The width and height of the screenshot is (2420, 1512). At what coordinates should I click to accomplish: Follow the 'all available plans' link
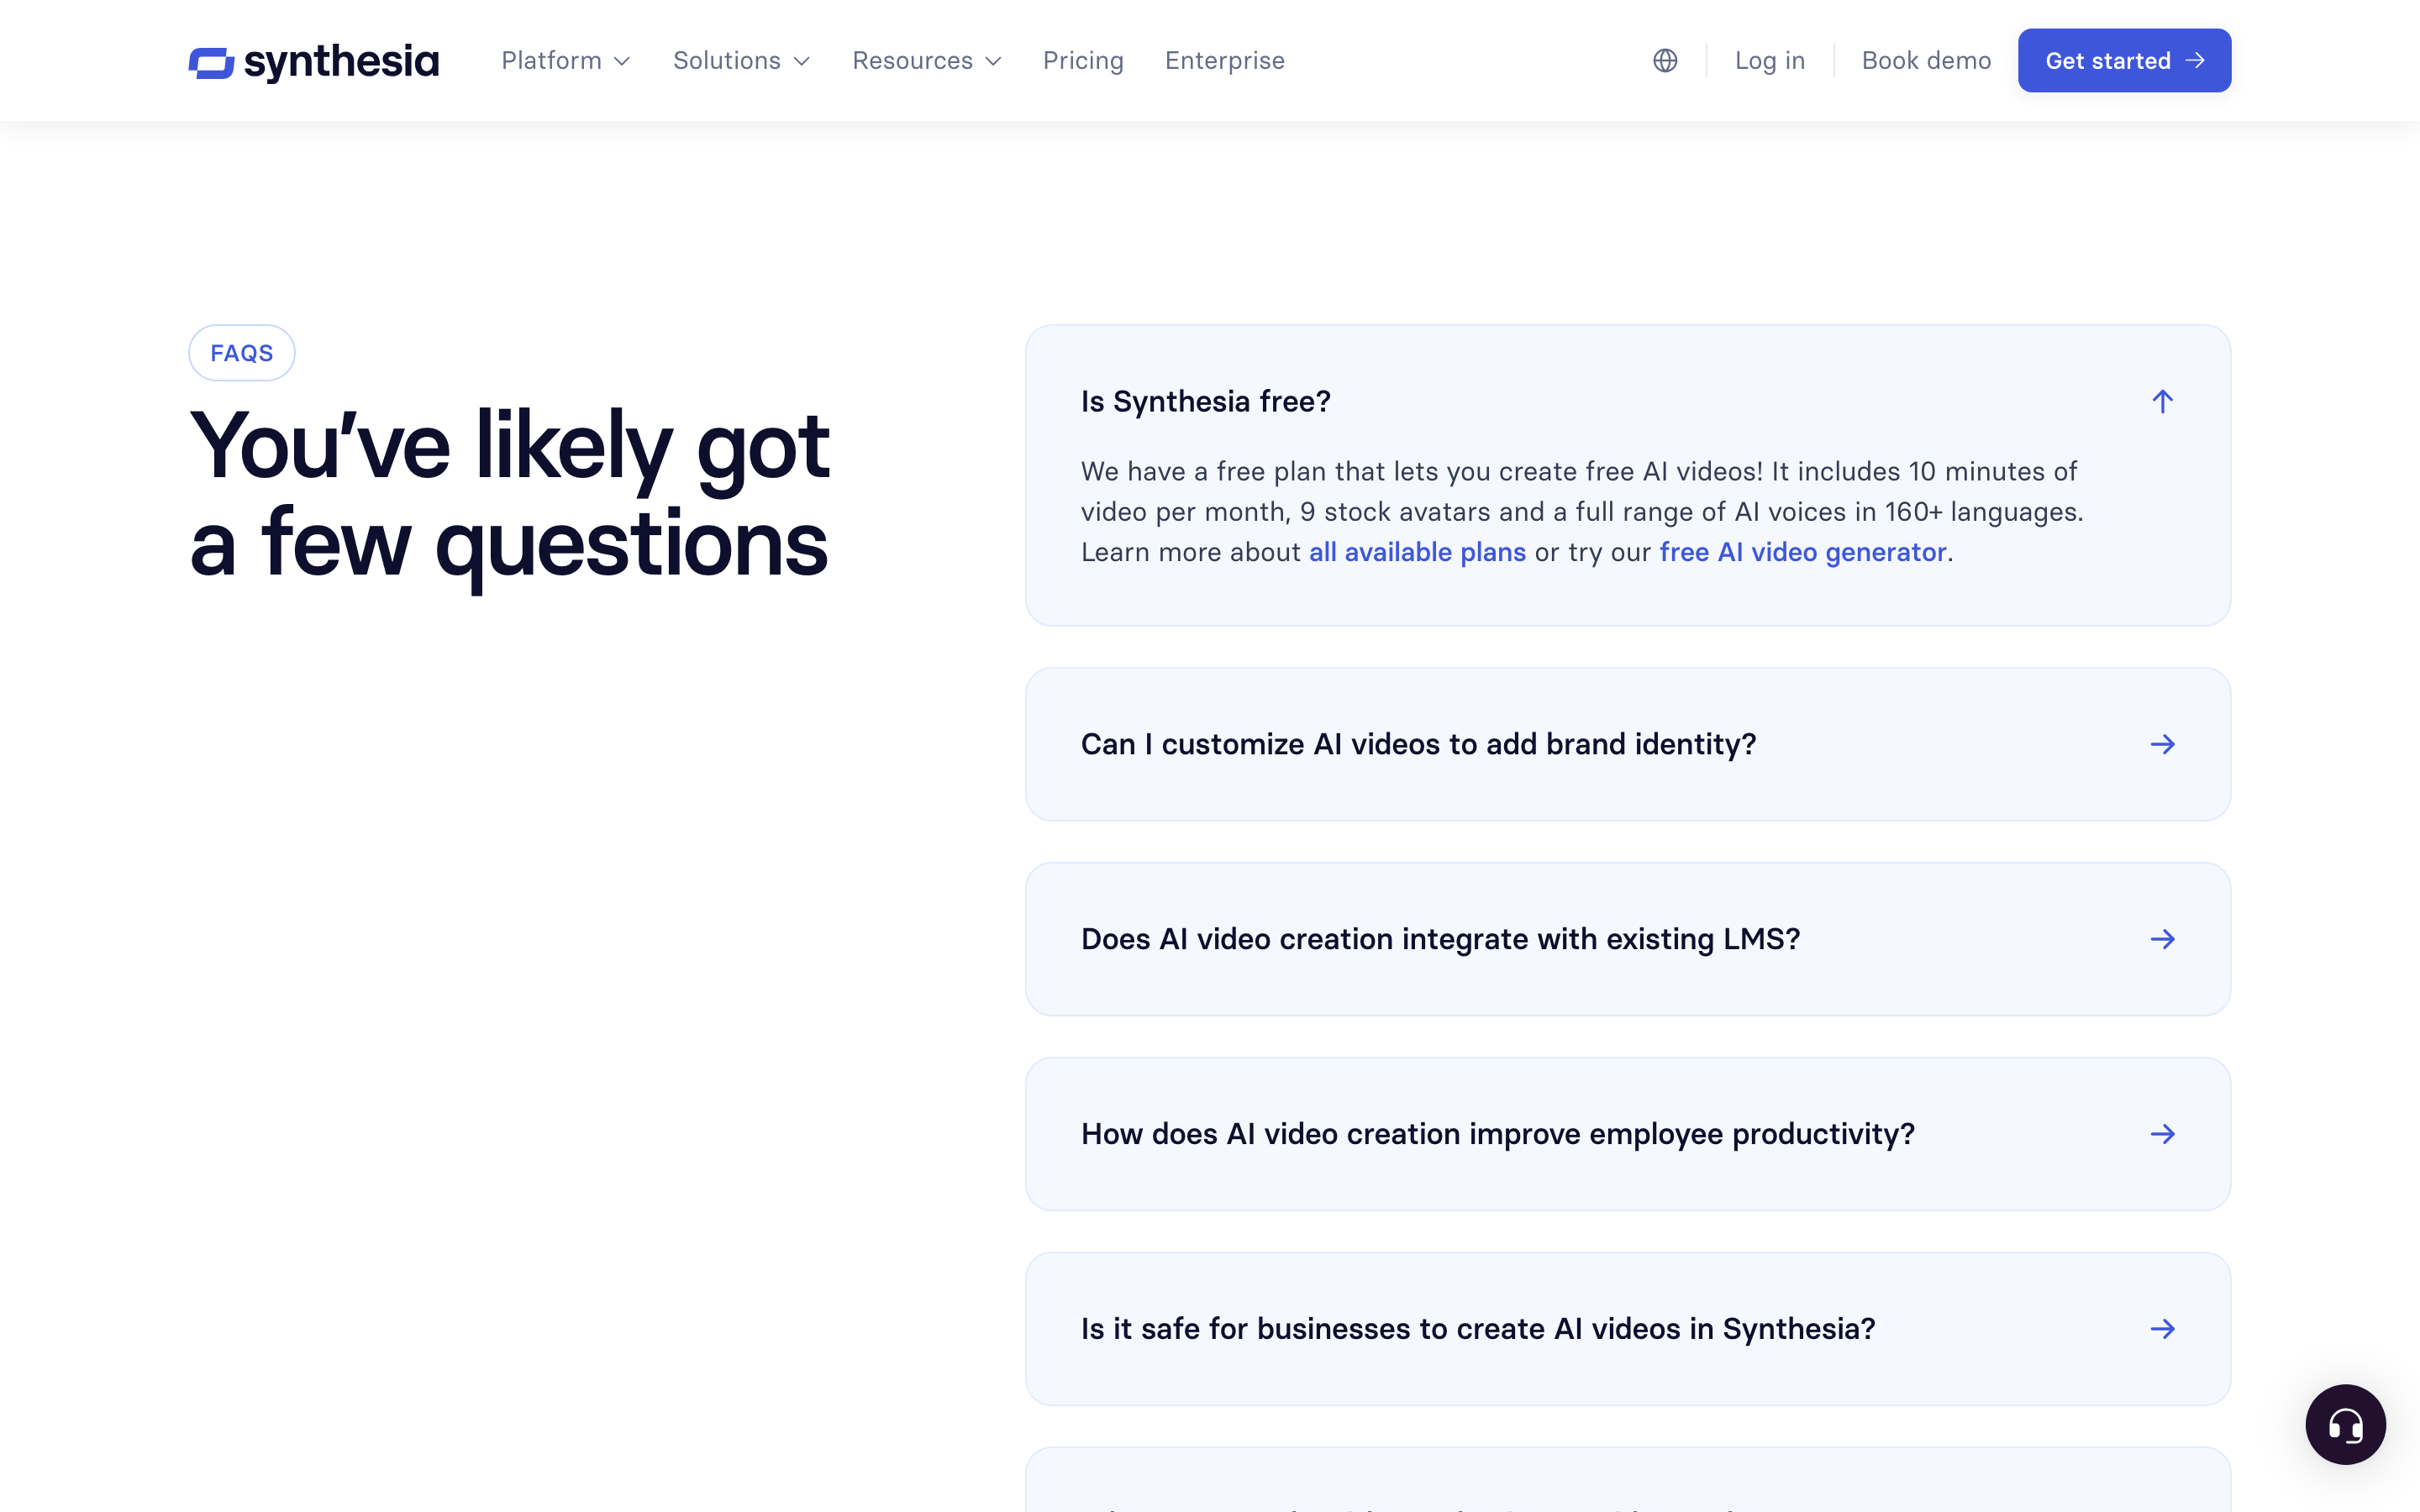[x=1417, y=552]
